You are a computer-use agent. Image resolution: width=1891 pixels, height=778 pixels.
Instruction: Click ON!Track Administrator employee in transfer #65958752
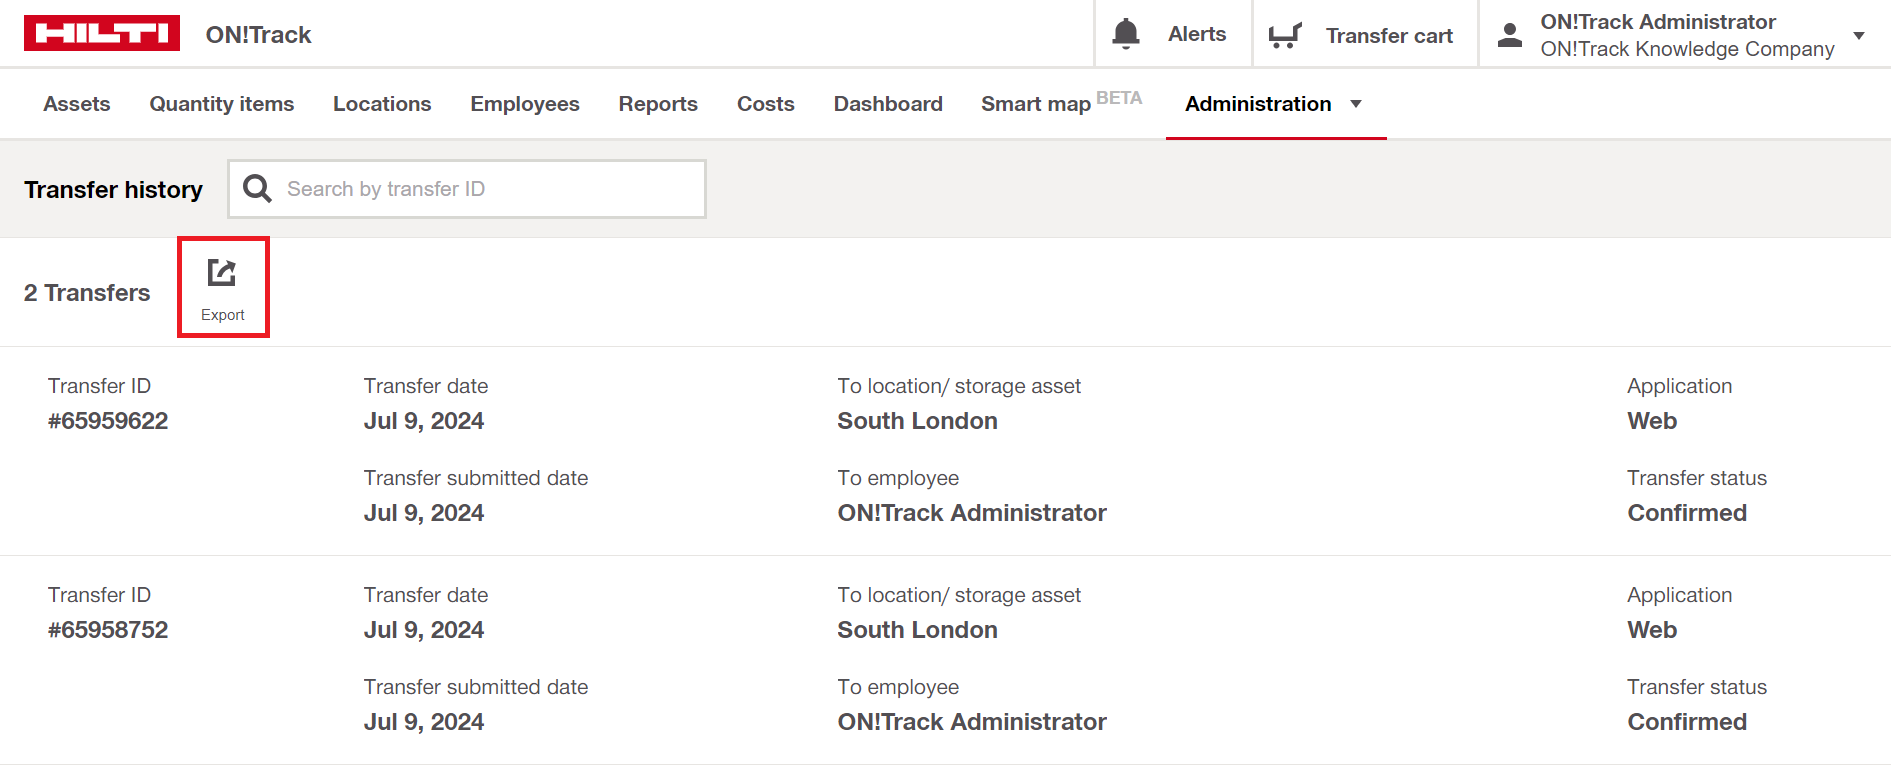pos(972,722)
